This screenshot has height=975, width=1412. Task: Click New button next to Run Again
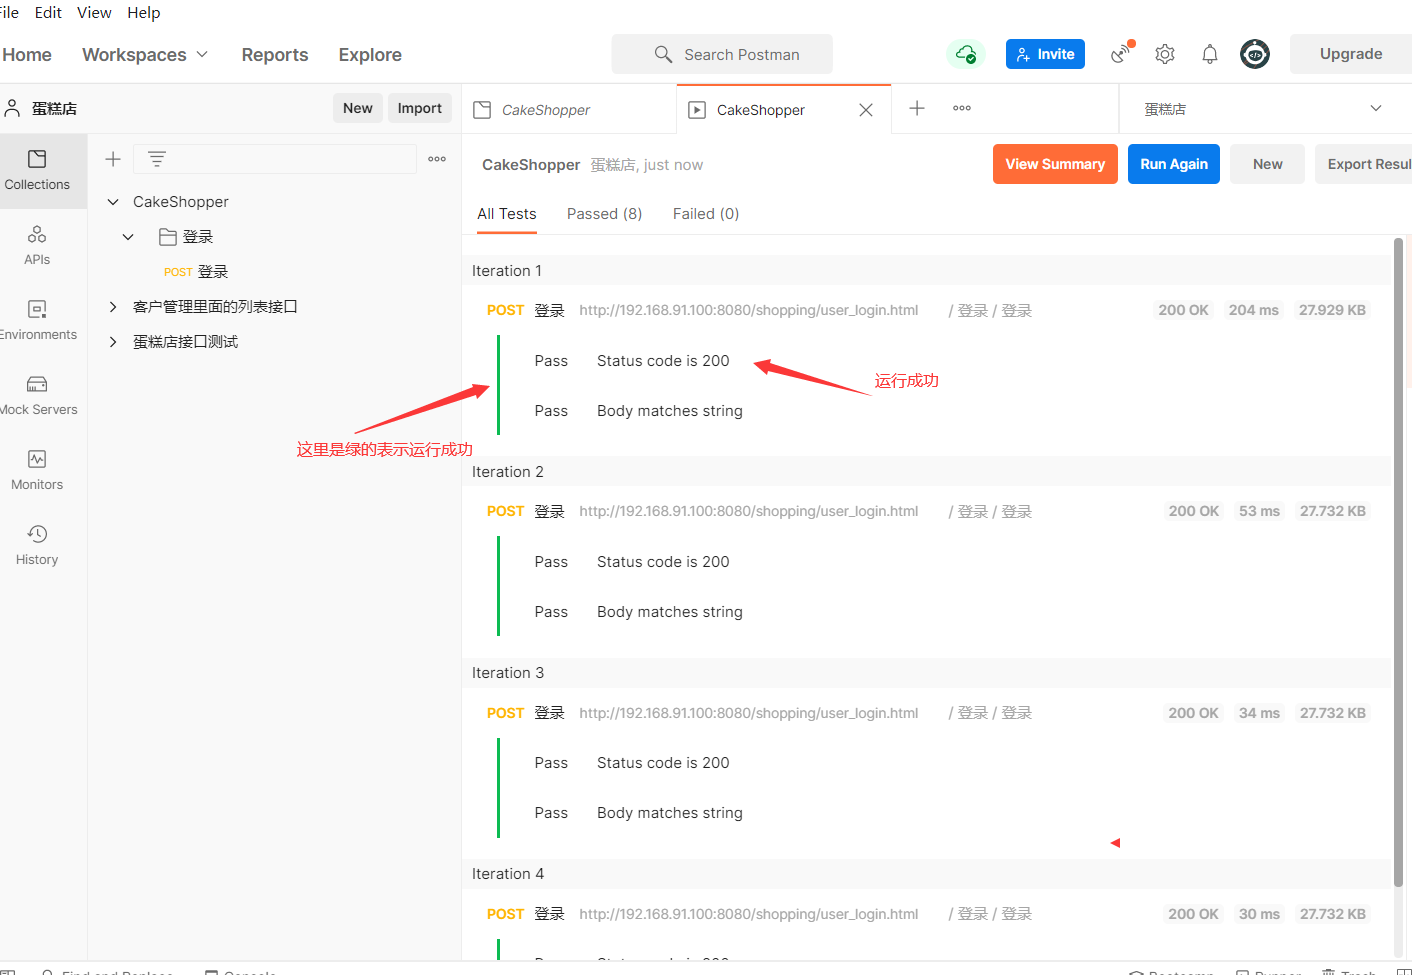1267,164
